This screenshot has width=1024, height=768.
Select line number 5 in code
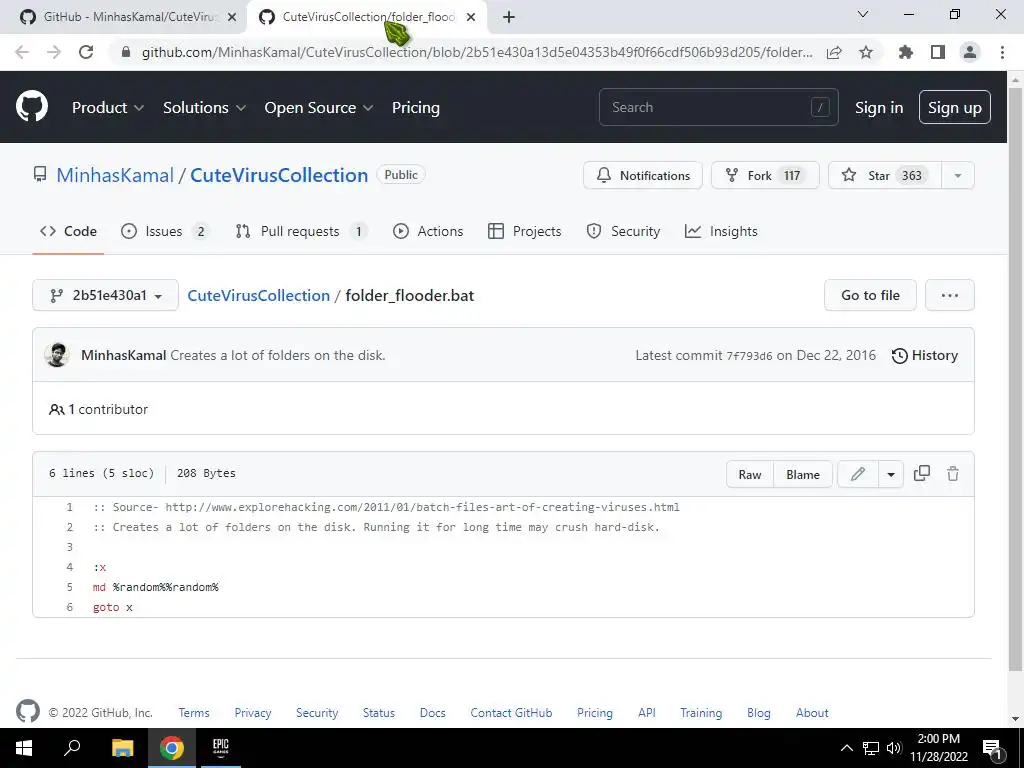click(x=69, y=587)
